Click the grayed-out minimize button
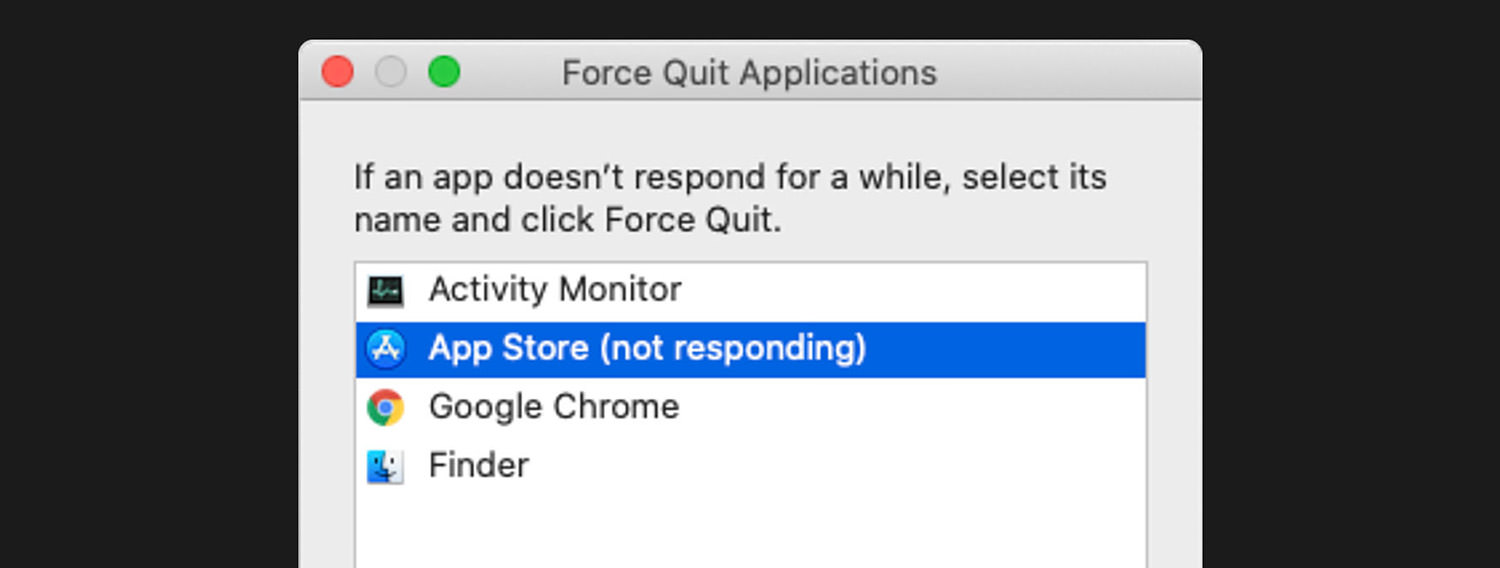 pyautogui.click(x=391, y=72)
